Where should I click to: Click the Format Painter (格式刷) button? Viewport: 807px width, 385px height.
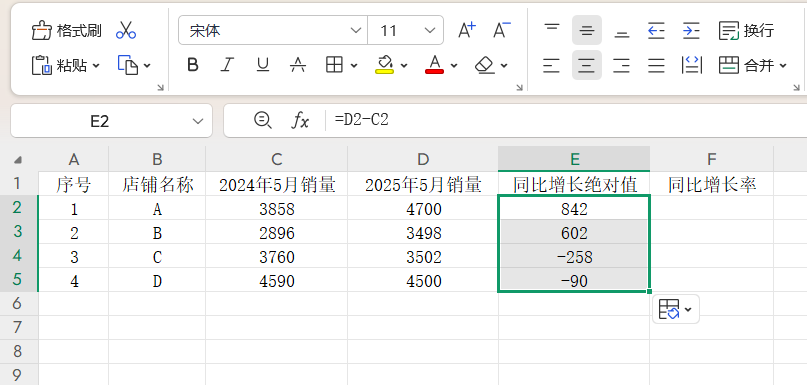click(x=66, y=31)
